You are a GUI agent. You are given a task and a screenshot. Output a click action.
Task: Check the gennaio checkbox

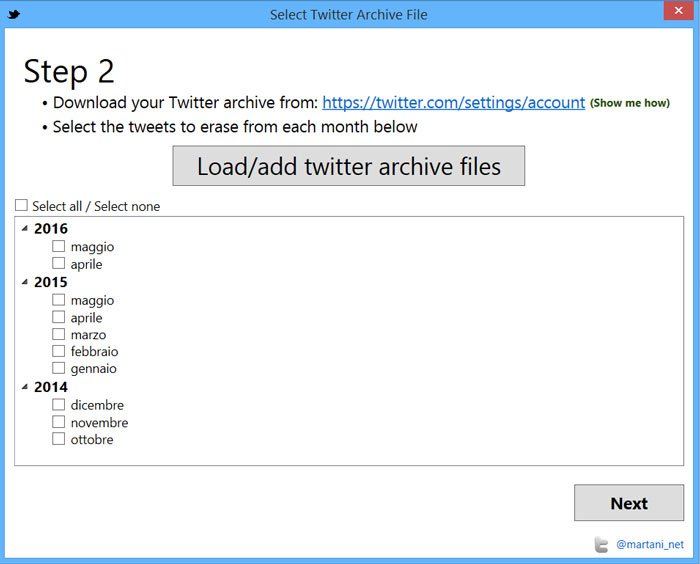tap(58, 368)
